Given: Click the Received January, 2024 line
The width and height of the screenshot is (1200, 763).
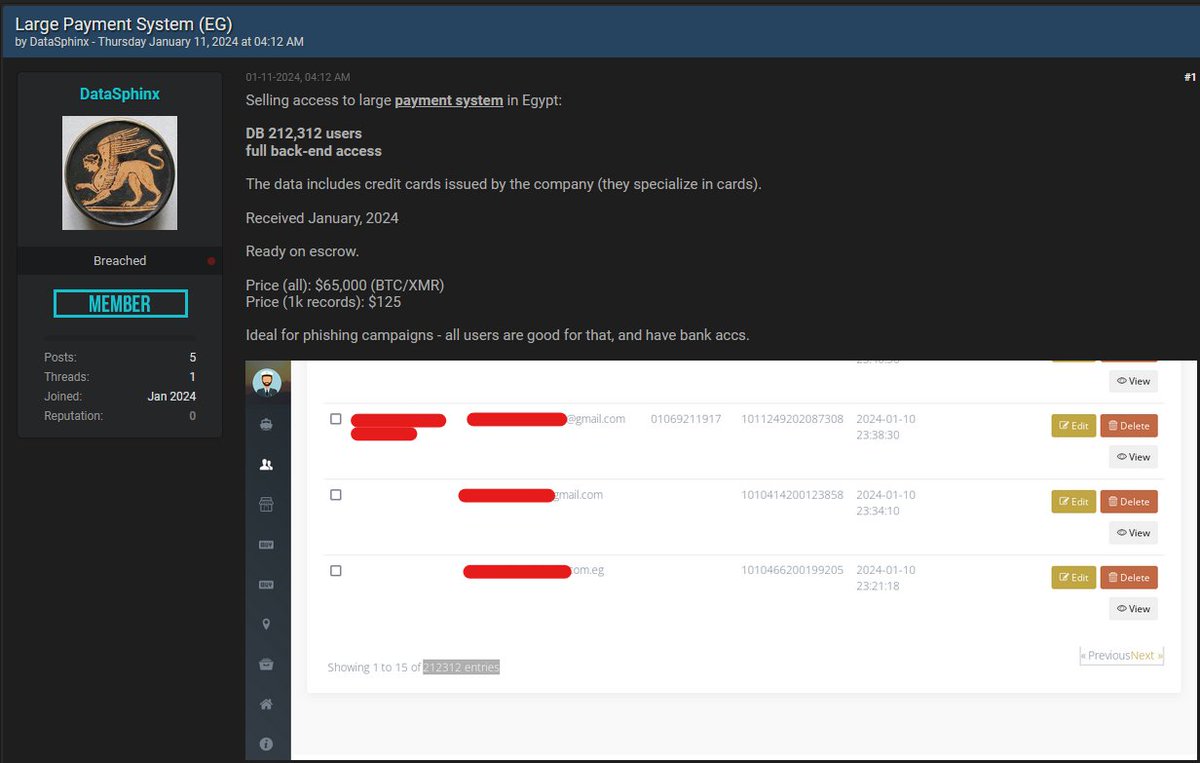Looking at the screenshot, I should 322,218.
